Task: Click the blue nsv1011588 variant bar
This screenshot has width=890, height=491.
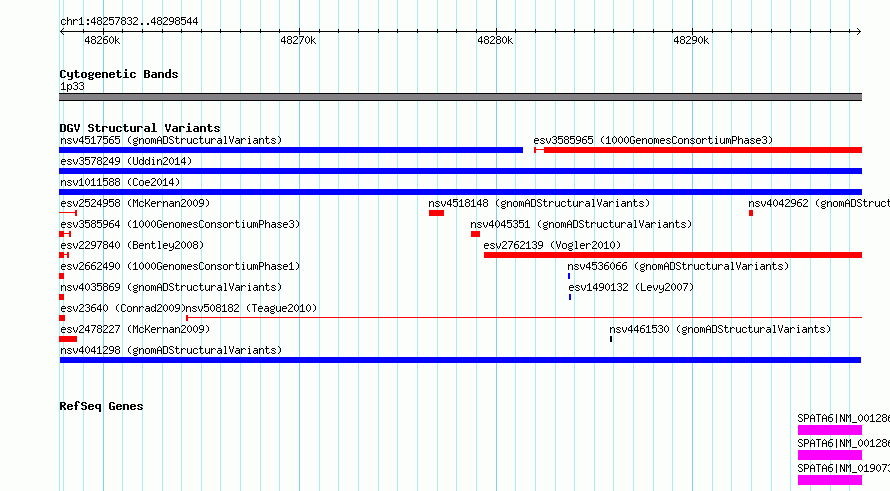Action: click(x=460, y=192)
